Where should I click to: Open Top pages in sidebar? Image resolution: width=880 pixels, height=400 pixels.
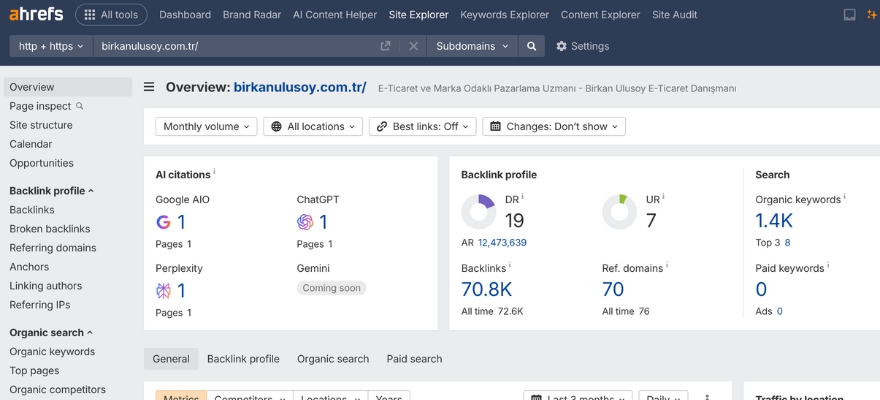point(34,371)
